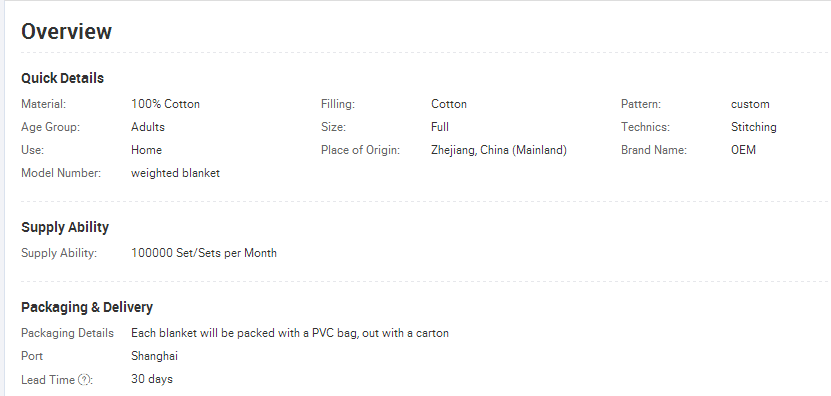
Task: Select the Zhejiang, China (Mainland) origin text
Action: point(499,150)
